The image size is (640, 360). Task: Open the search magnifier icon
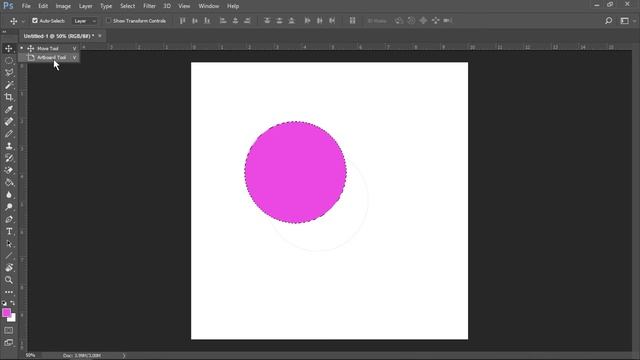(x=608, y=21)
